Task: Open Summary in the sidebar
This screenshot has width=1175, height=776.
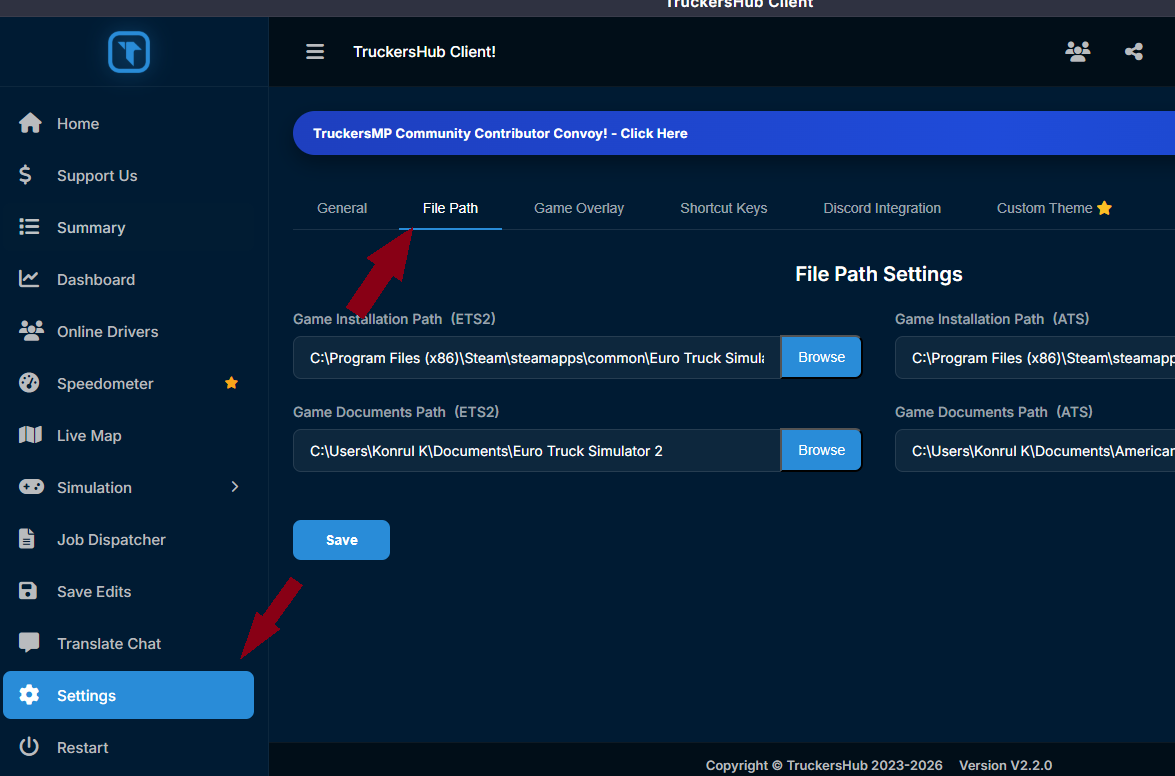Action: tap(128, 227)
